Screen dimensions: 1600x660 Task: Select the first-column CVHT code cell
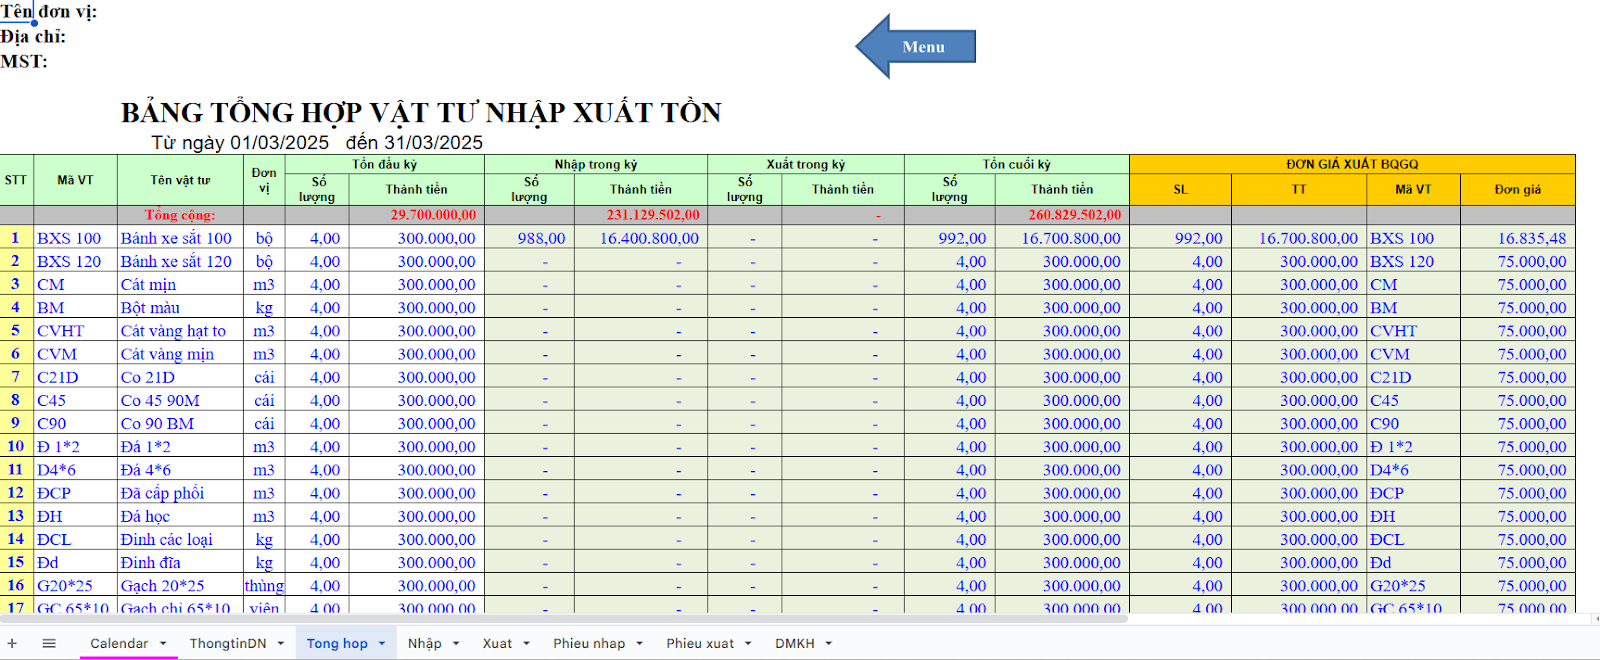click(75, 331)
